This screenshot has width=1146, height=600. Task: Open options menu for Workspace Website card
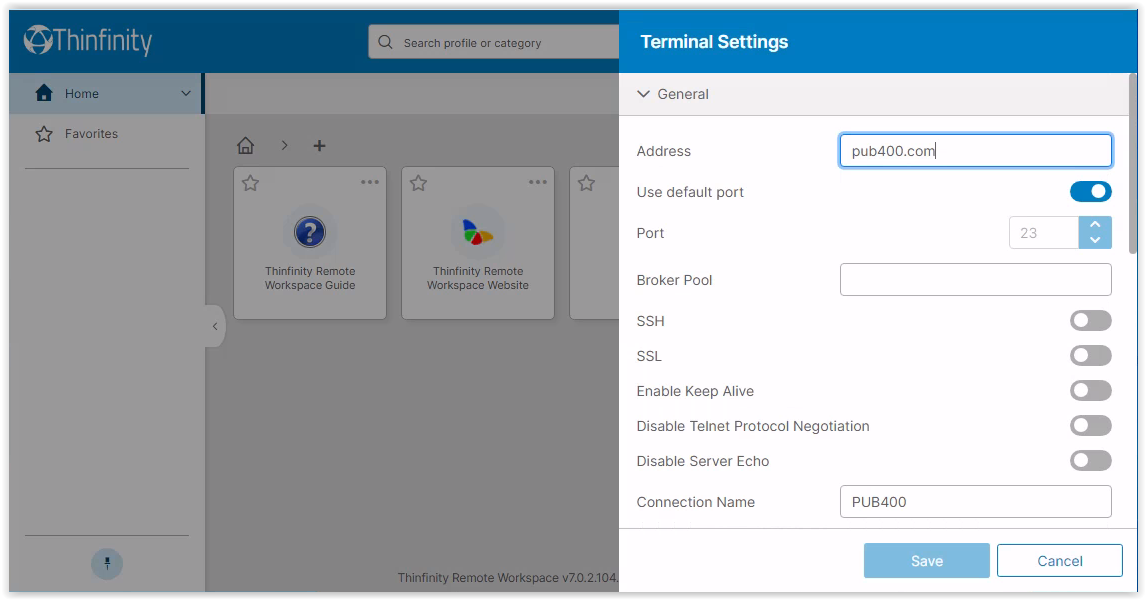[538, 182]
